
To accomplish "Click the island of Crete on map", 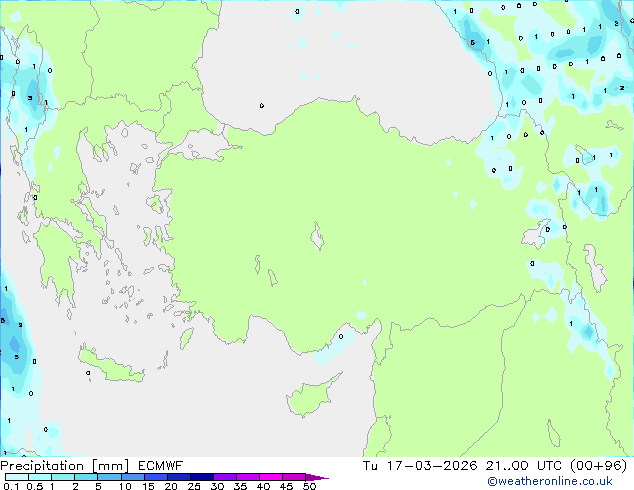I will click(110, 366).
